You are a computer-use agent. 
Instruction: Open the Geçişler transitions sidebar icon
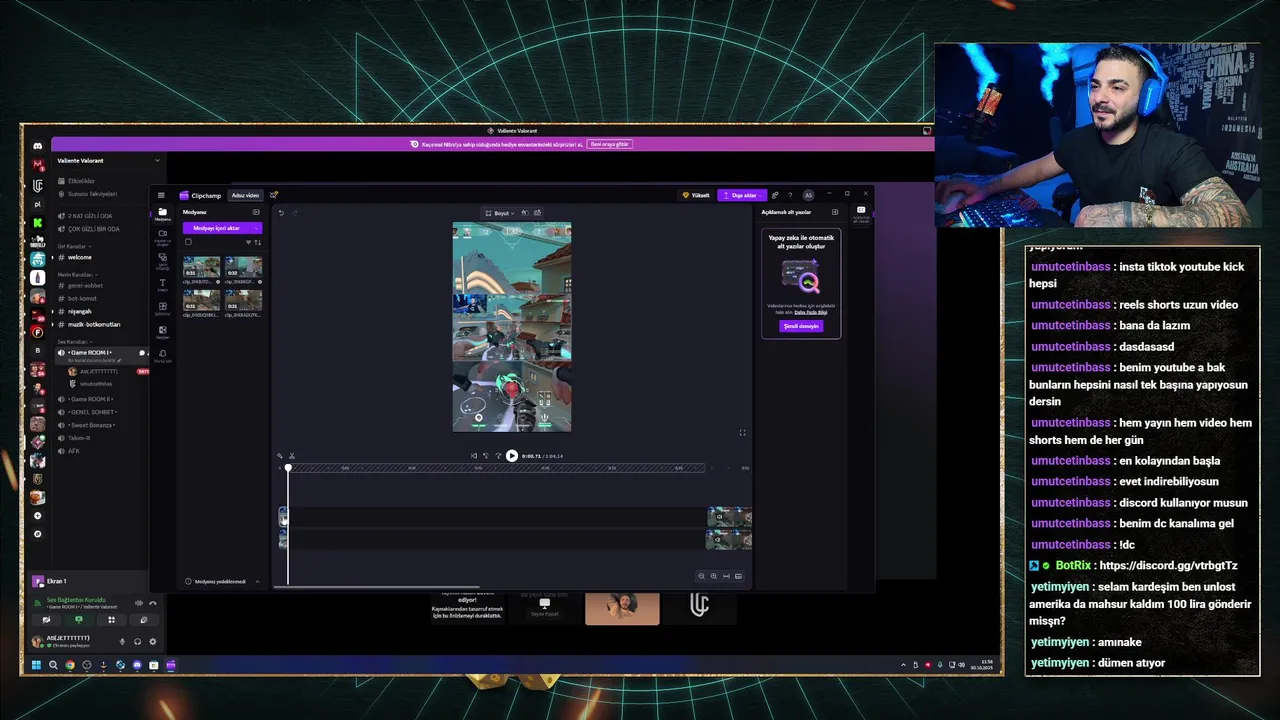coord(162,332)
